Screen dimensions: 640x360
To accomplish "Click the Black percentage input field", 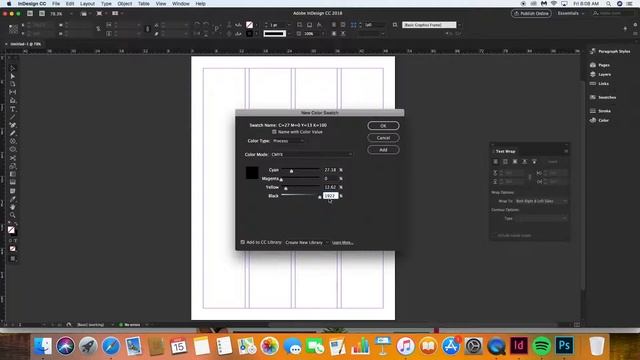I will pos(331,196).
